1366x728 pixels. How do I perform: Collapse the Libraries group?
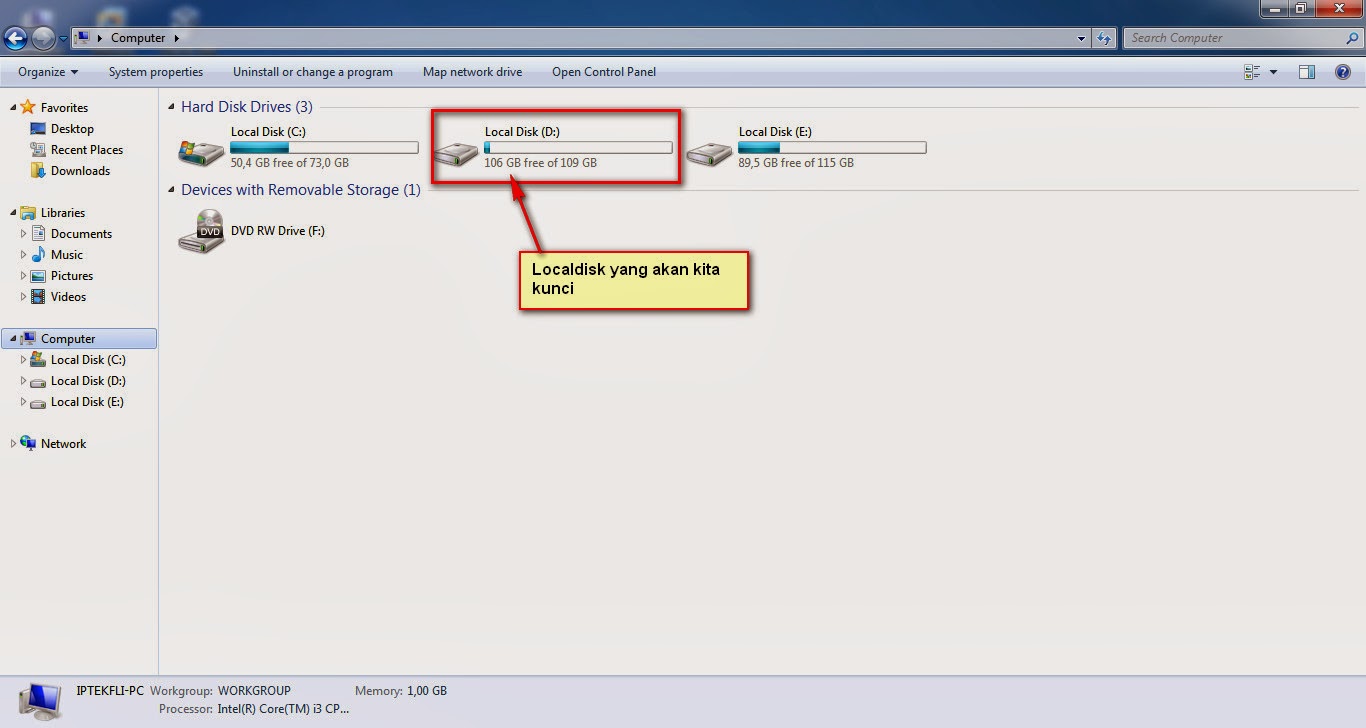coord(13,212)
